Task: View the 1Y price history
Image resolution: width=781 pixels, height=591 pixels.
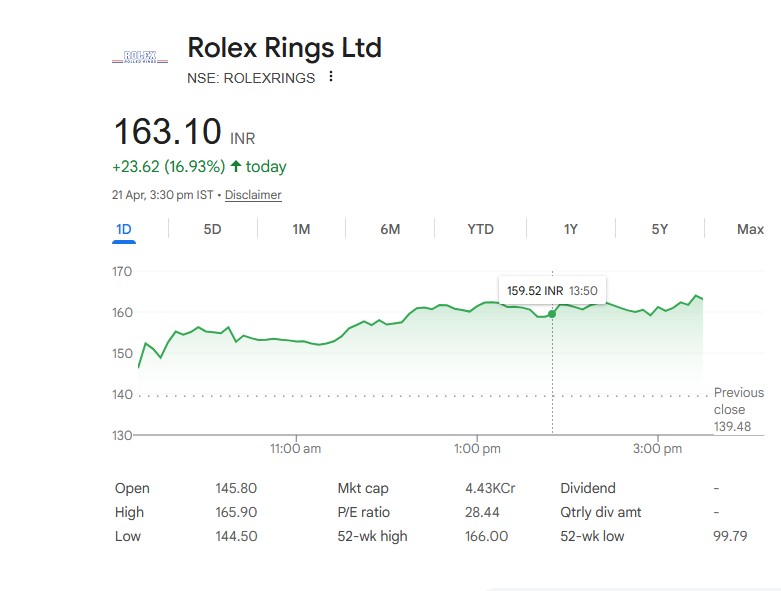Action: 570,229
